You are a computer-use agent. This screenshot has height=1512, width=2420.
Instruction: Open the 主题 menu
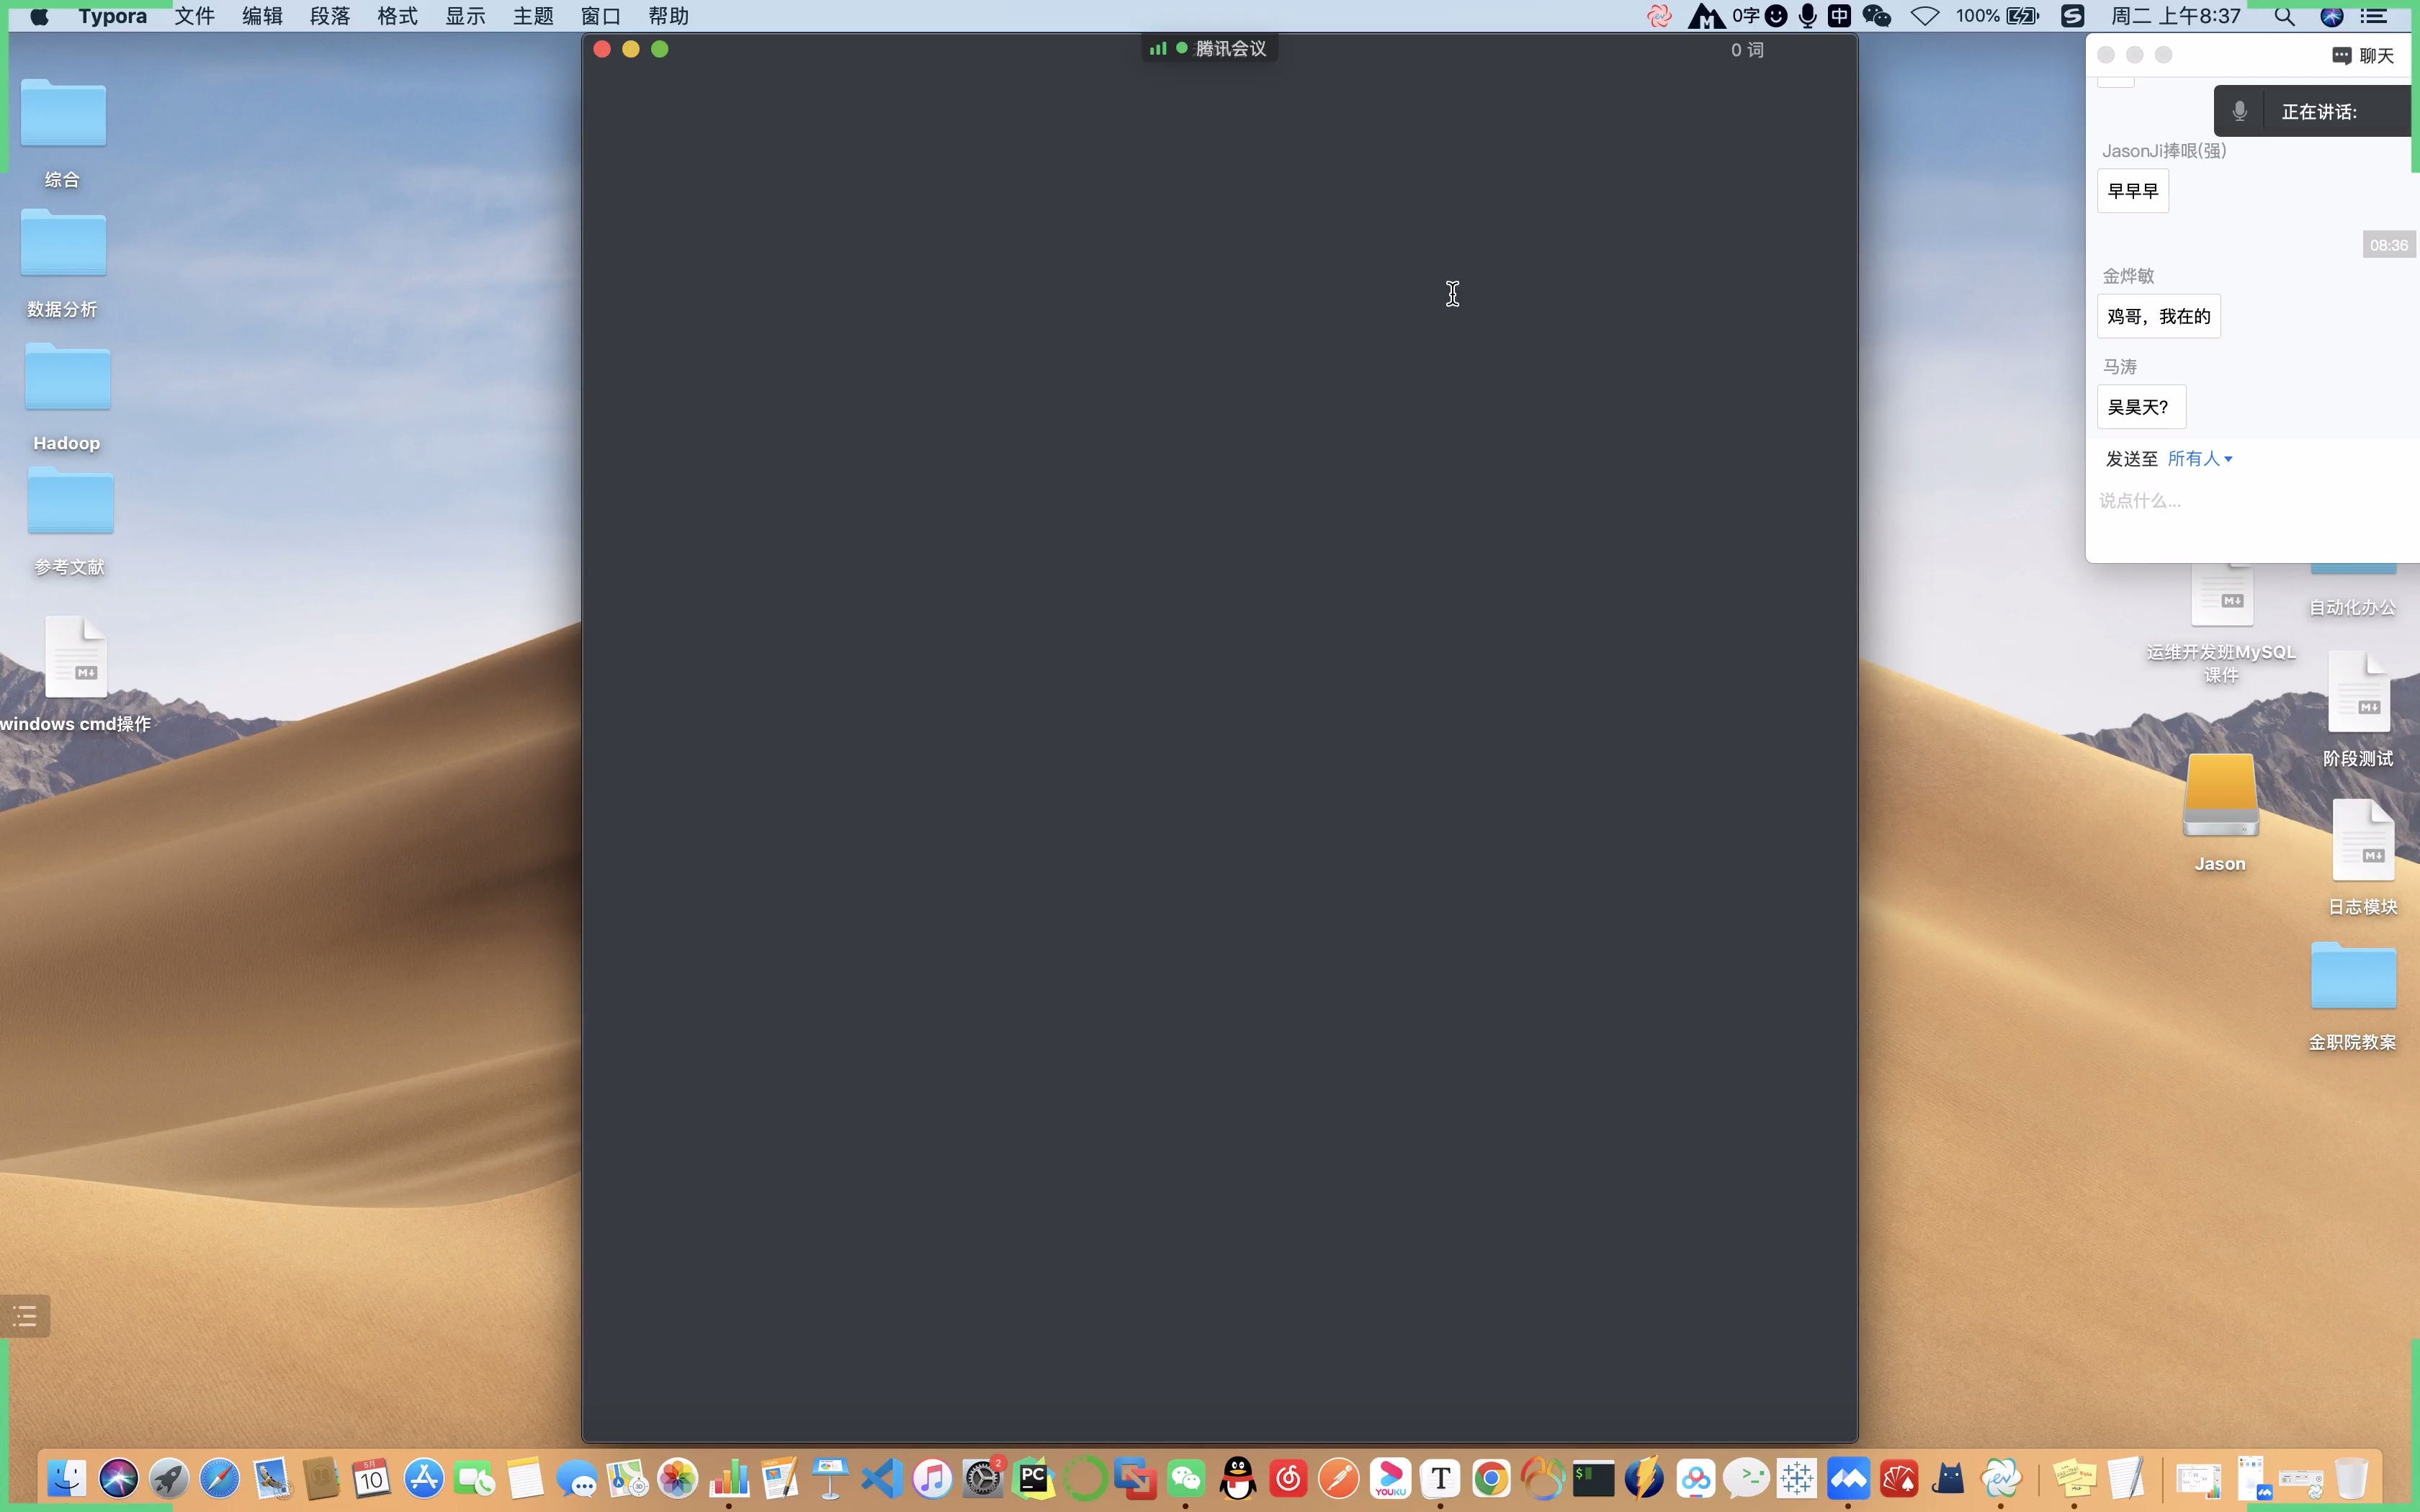tap(533, 16)
